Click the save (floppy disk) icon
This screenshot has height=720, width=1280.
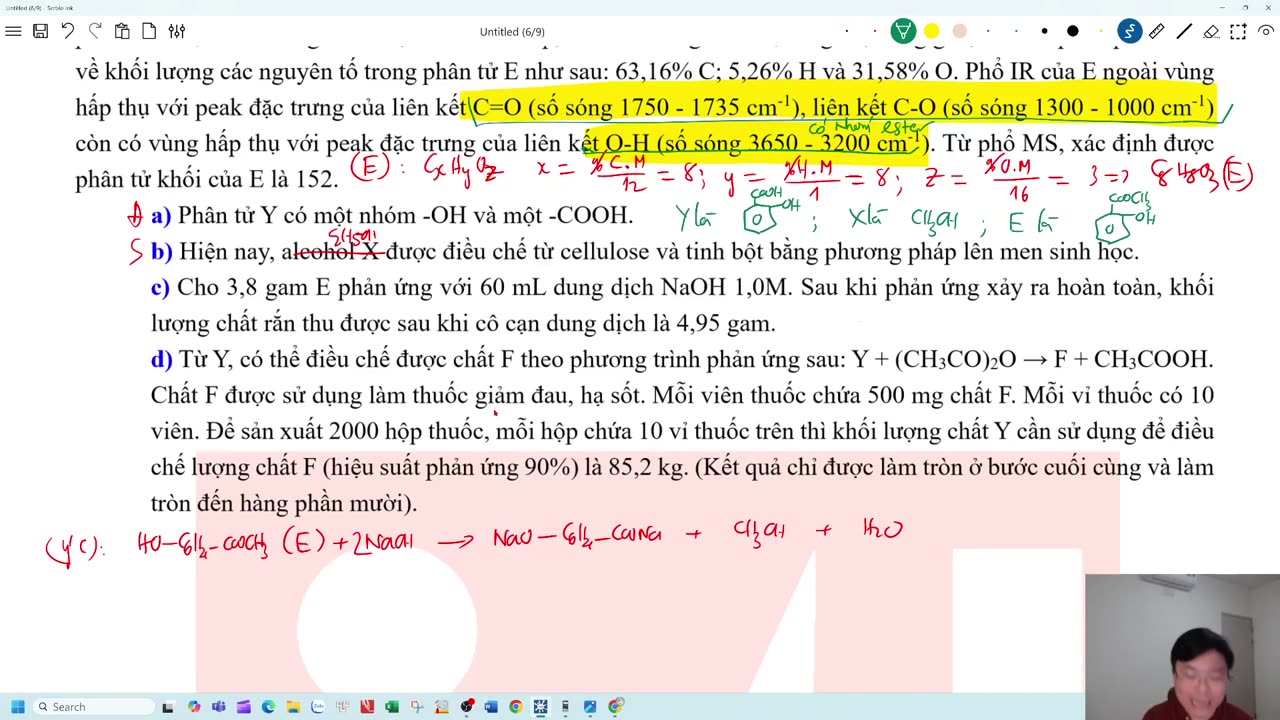tap(40, 31)
